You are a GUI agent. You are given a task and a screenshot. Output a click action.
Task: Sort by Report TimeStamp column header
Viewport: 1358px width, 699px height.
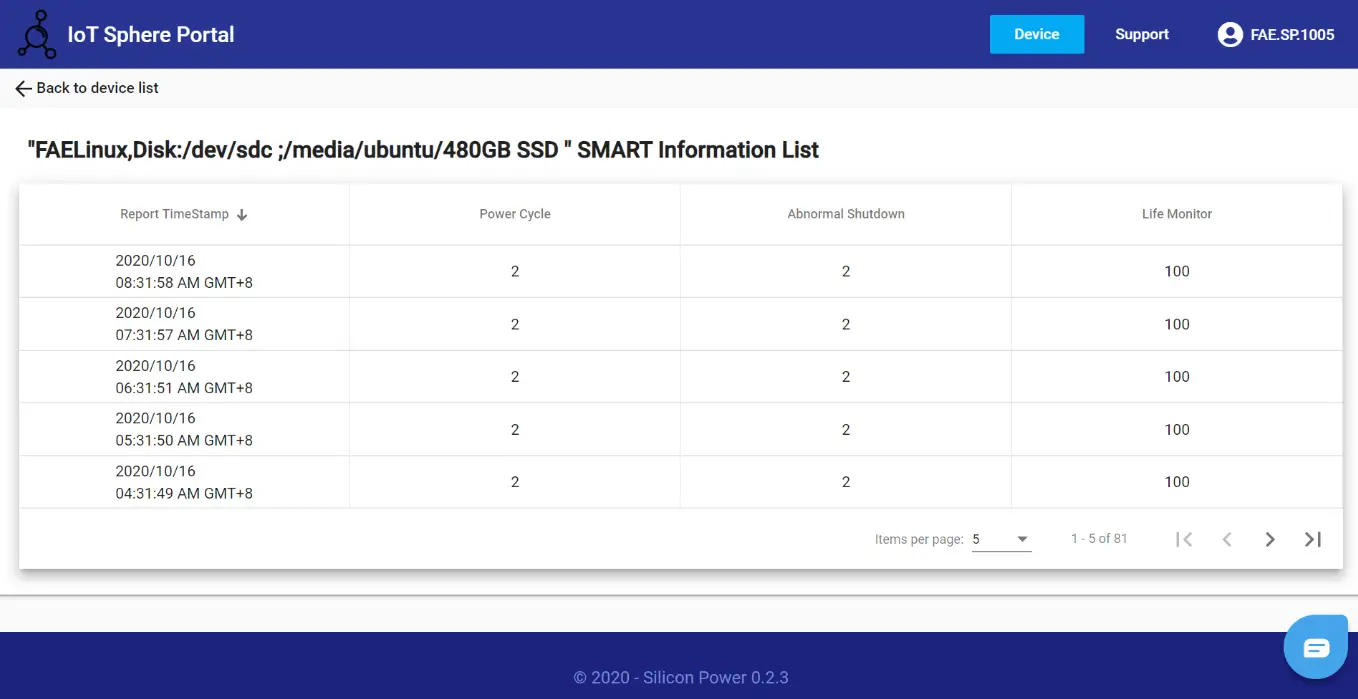(174, 214)
